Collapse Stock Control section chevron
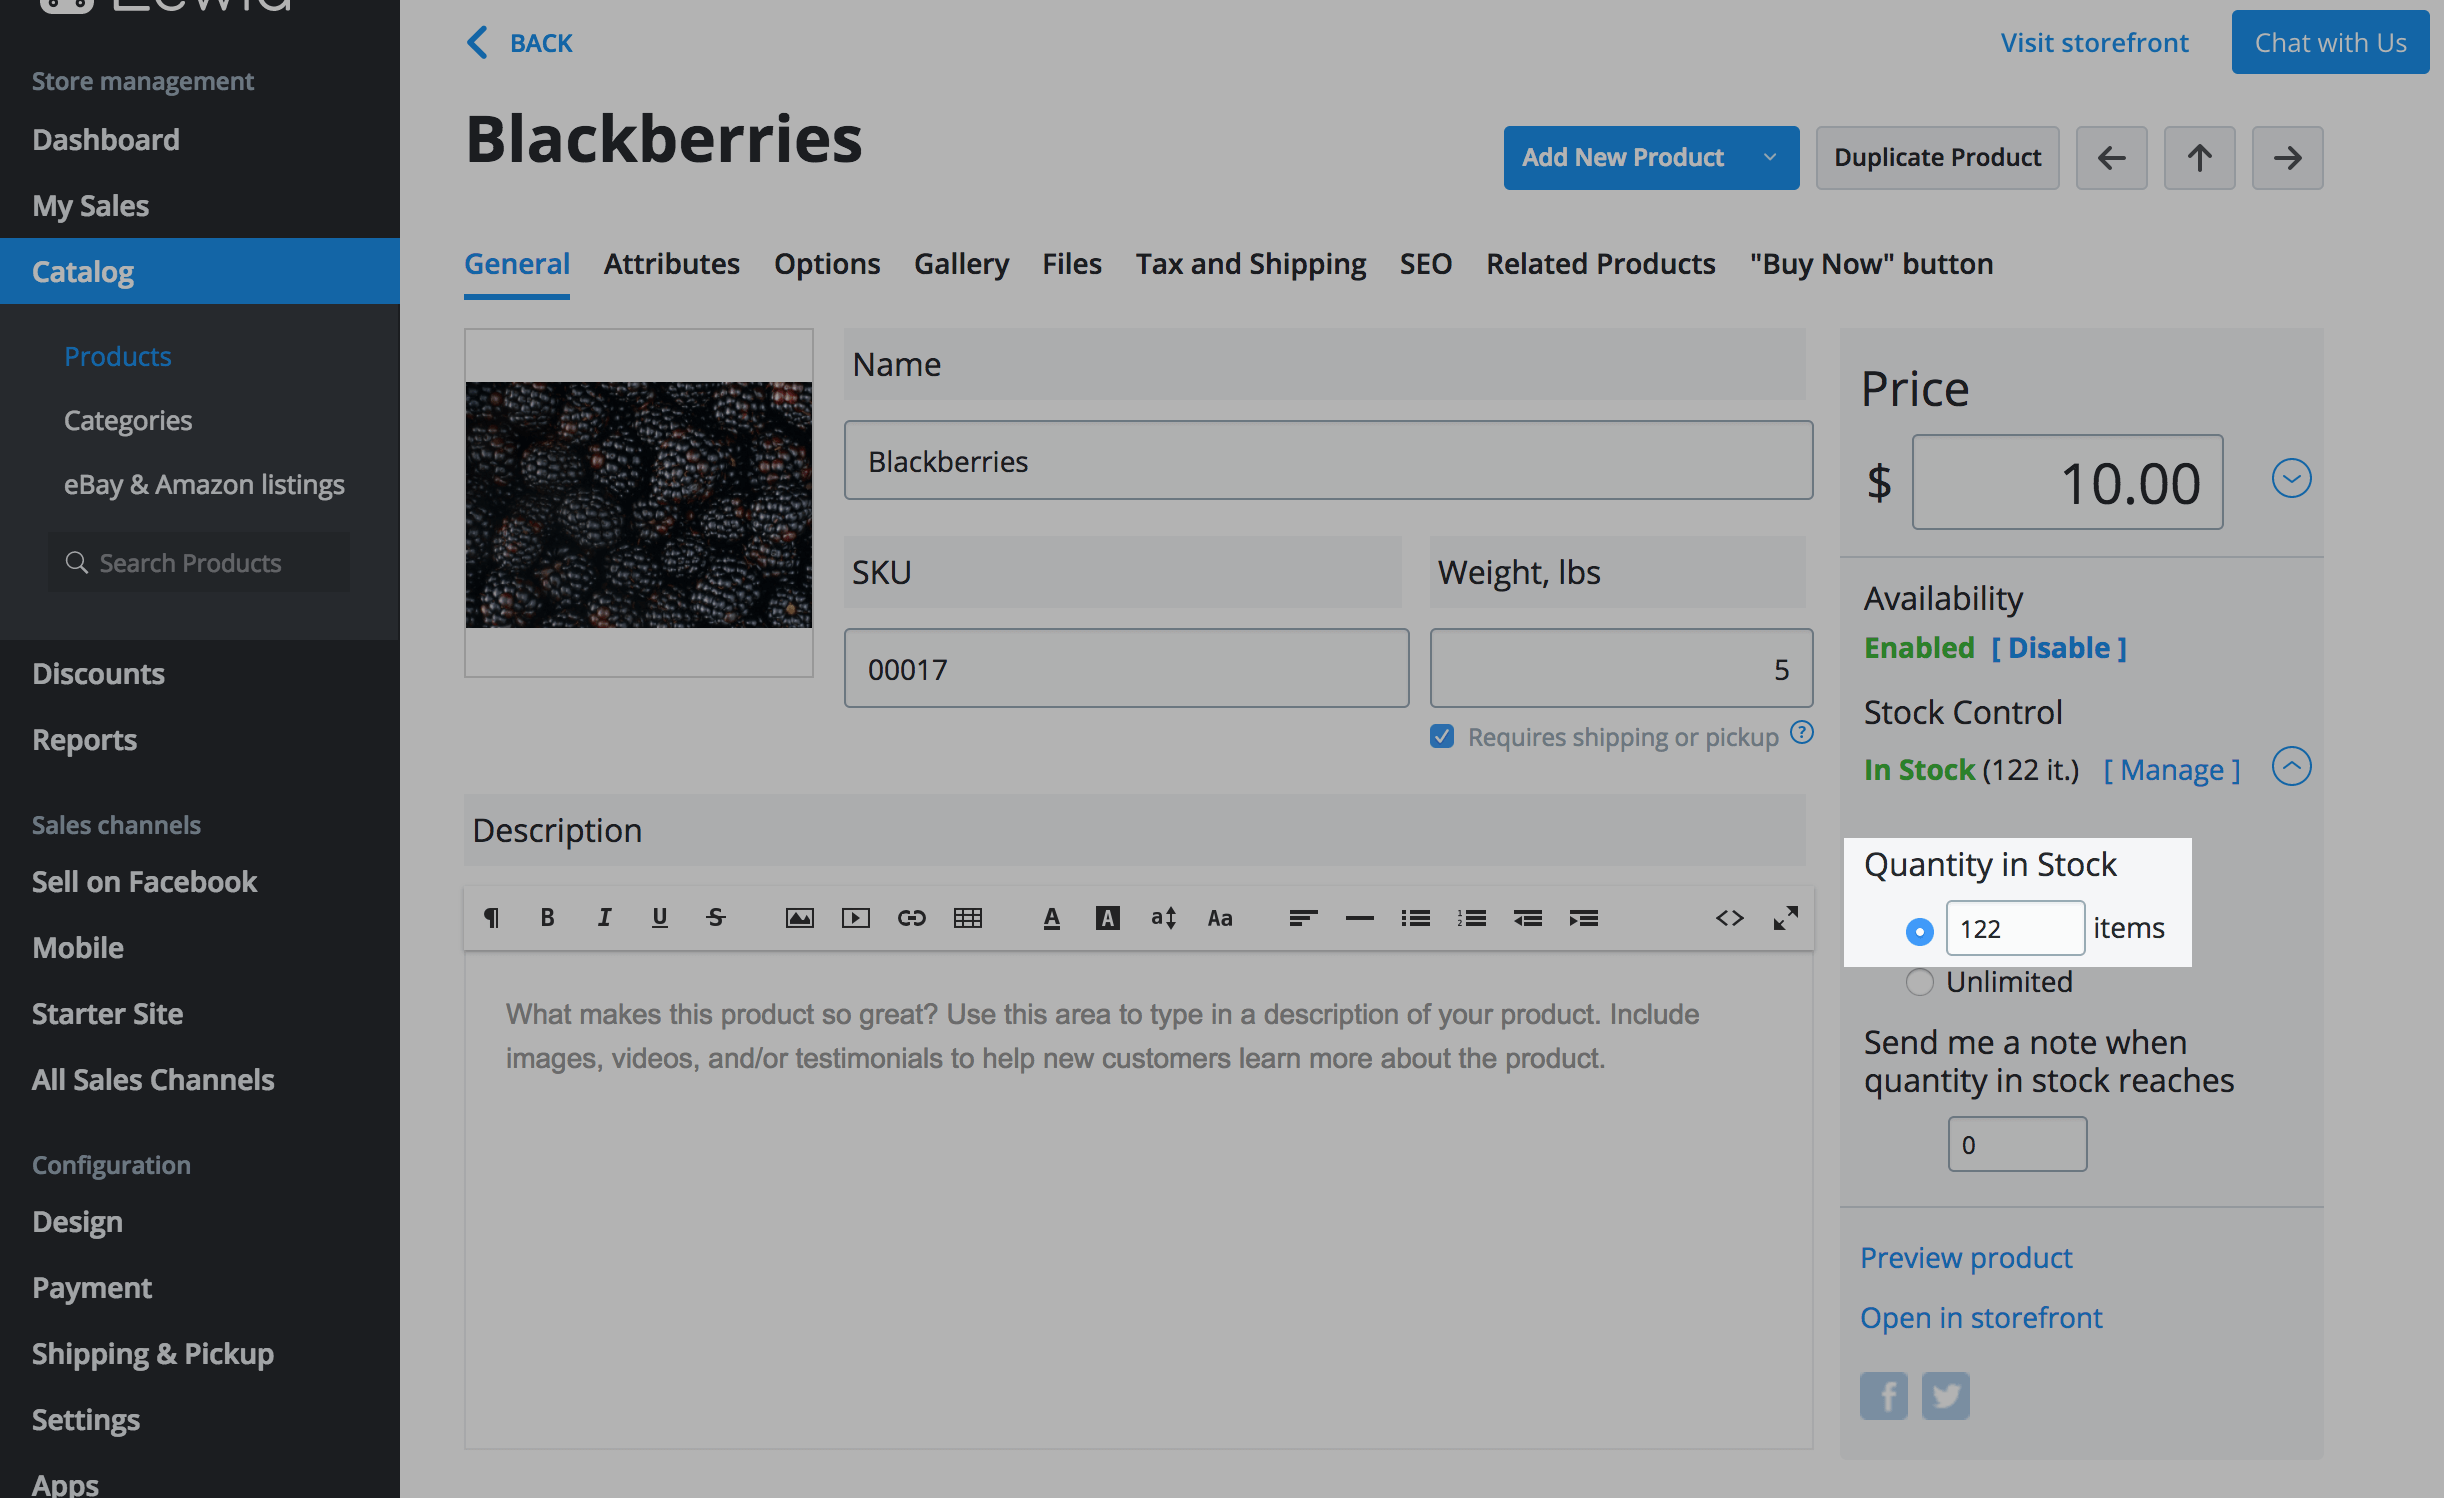 point(2291,767)
